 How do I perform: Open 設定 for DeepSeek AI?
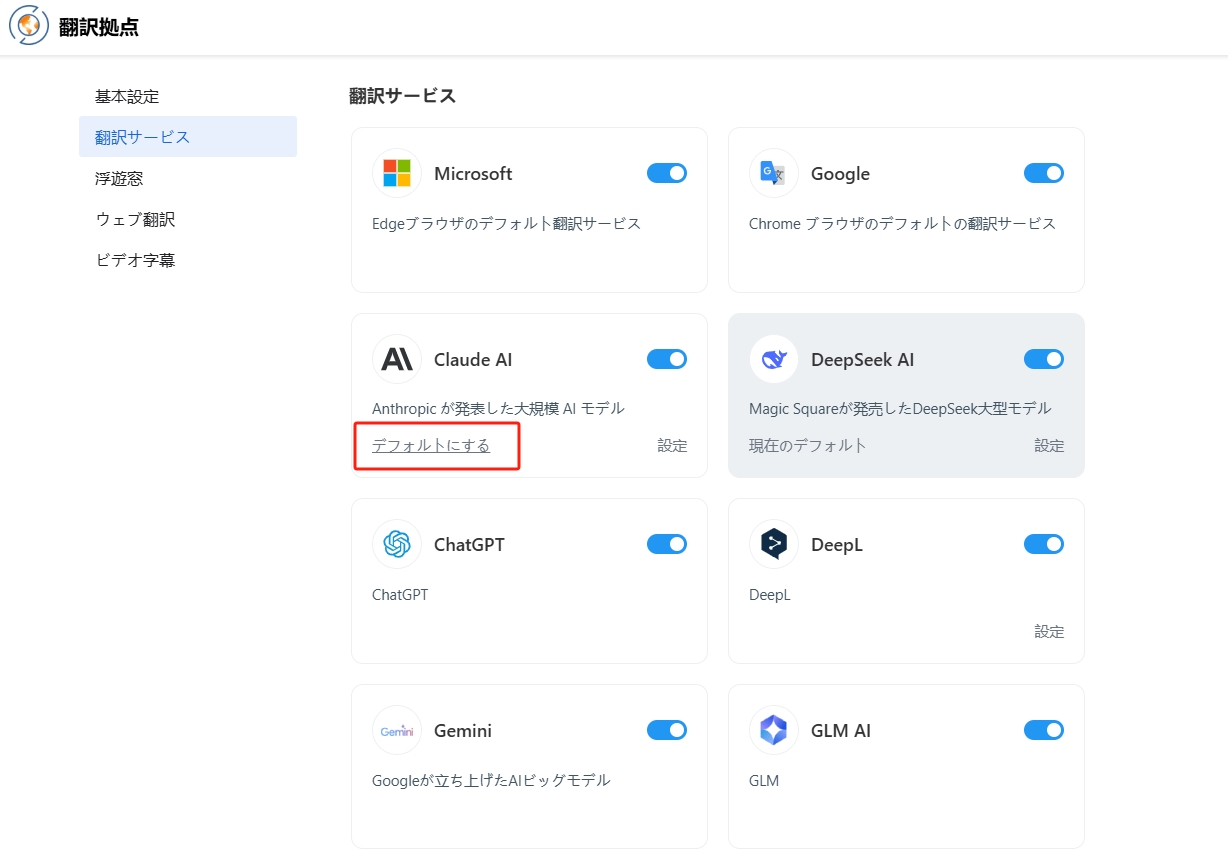pyautogui.click(x=1049, y=445)
